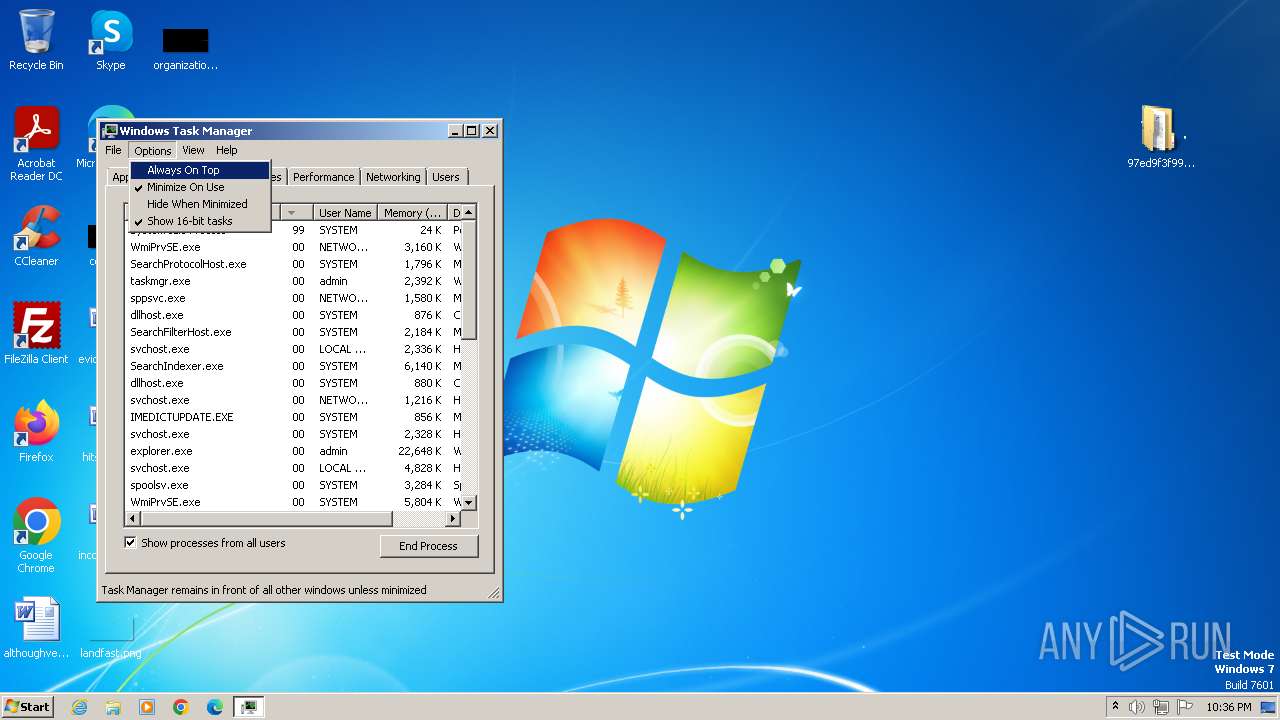Open the View menu
The image size is (1280, 720).
coord(193,150)
